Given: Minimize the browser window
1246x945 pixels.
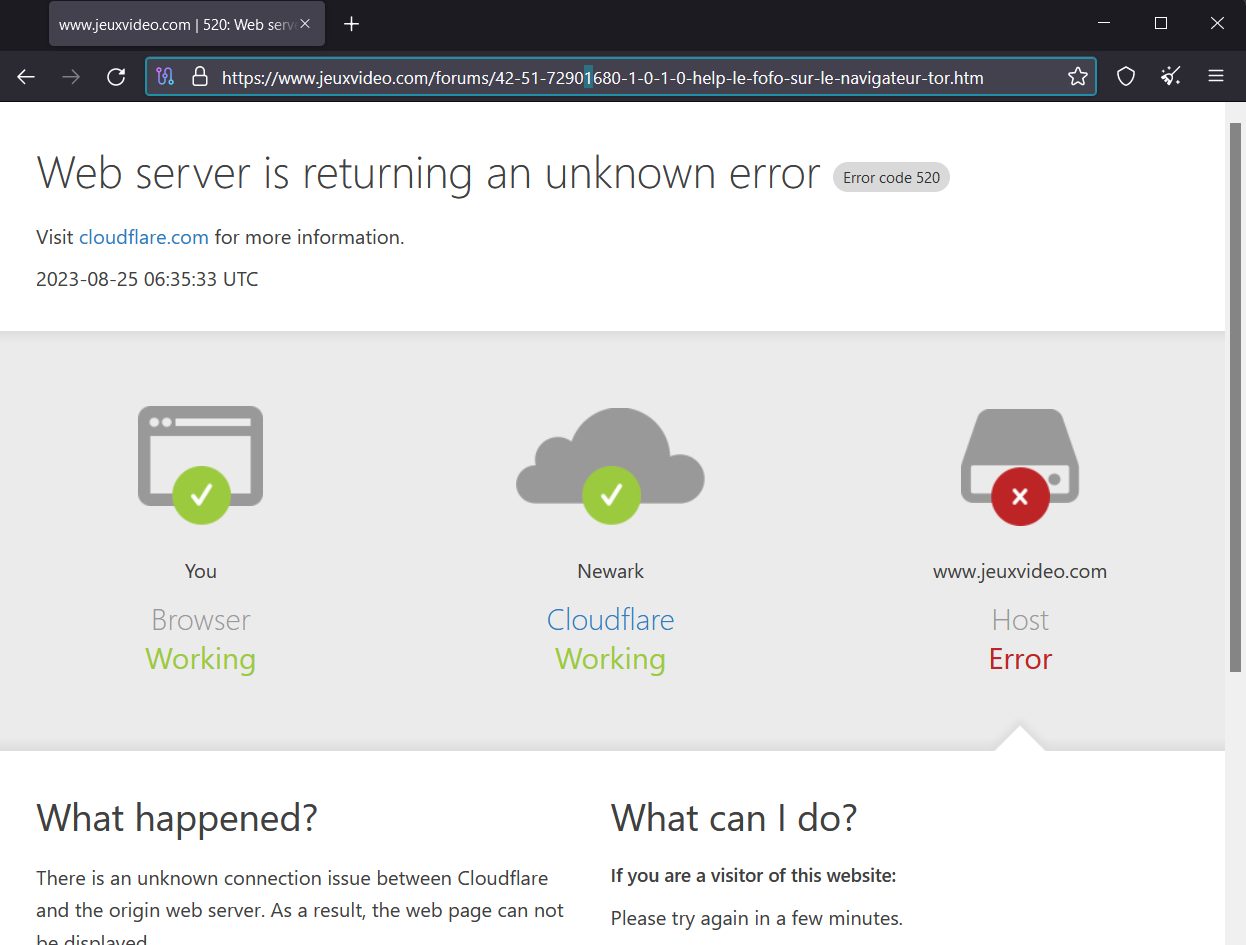Looking at the screenshot, I should pos(1105,24).
